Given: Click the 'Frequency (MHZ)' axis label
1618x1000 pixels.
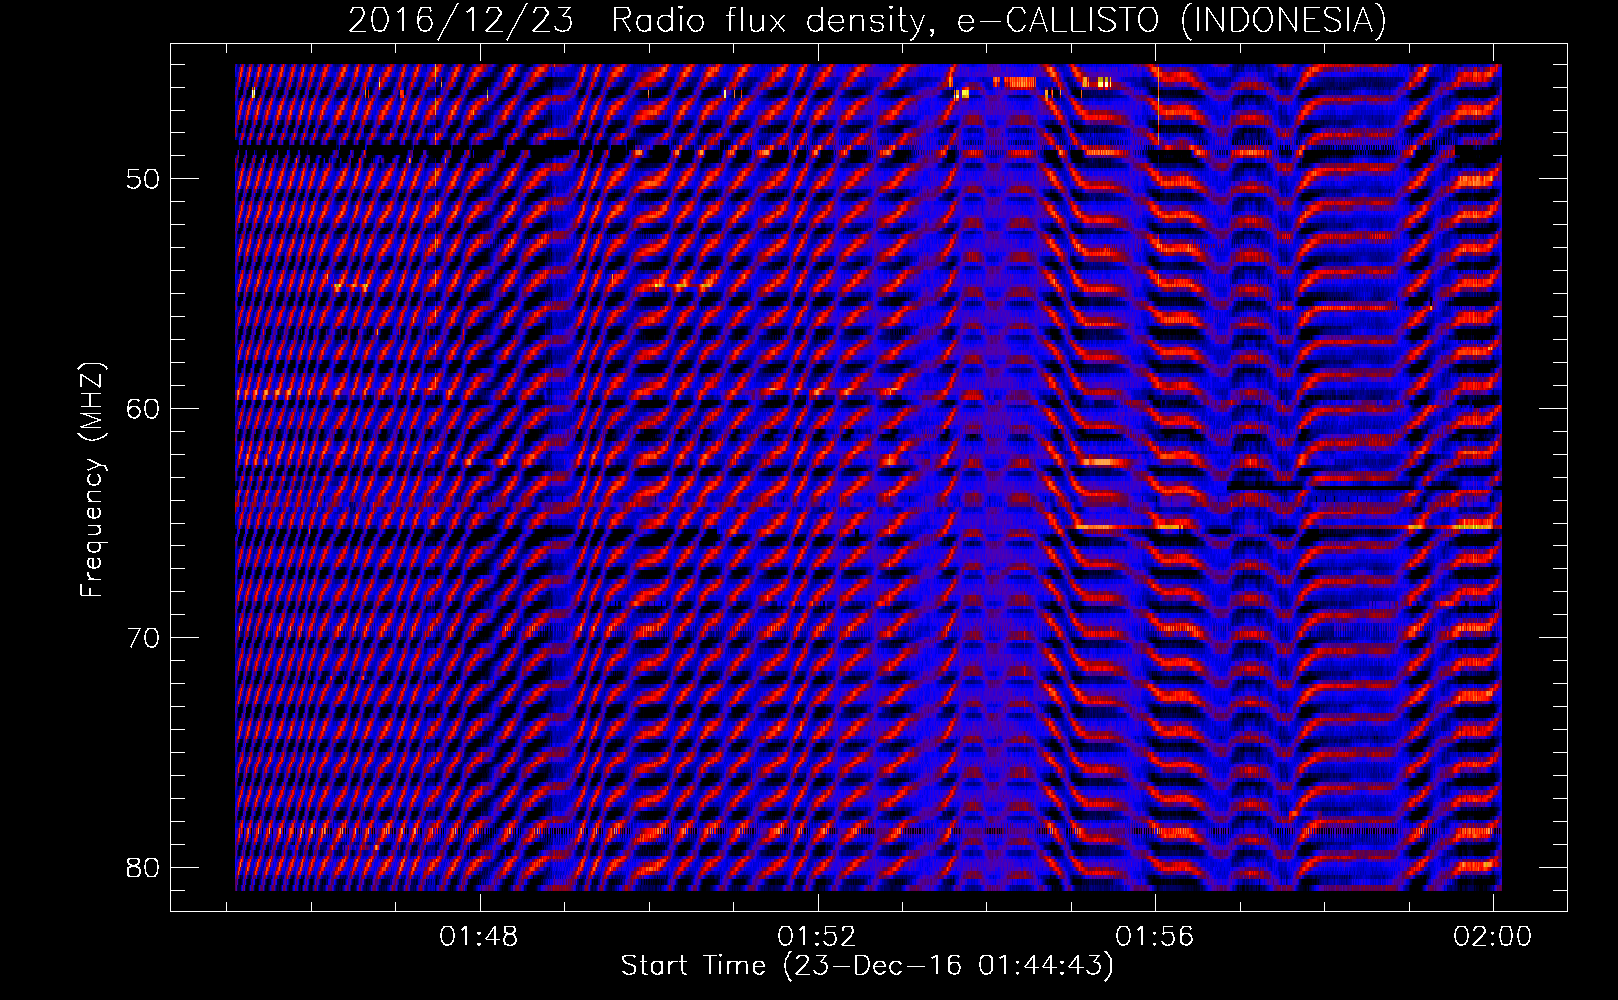Looking at the screenshot, I should tap(92, 480).
